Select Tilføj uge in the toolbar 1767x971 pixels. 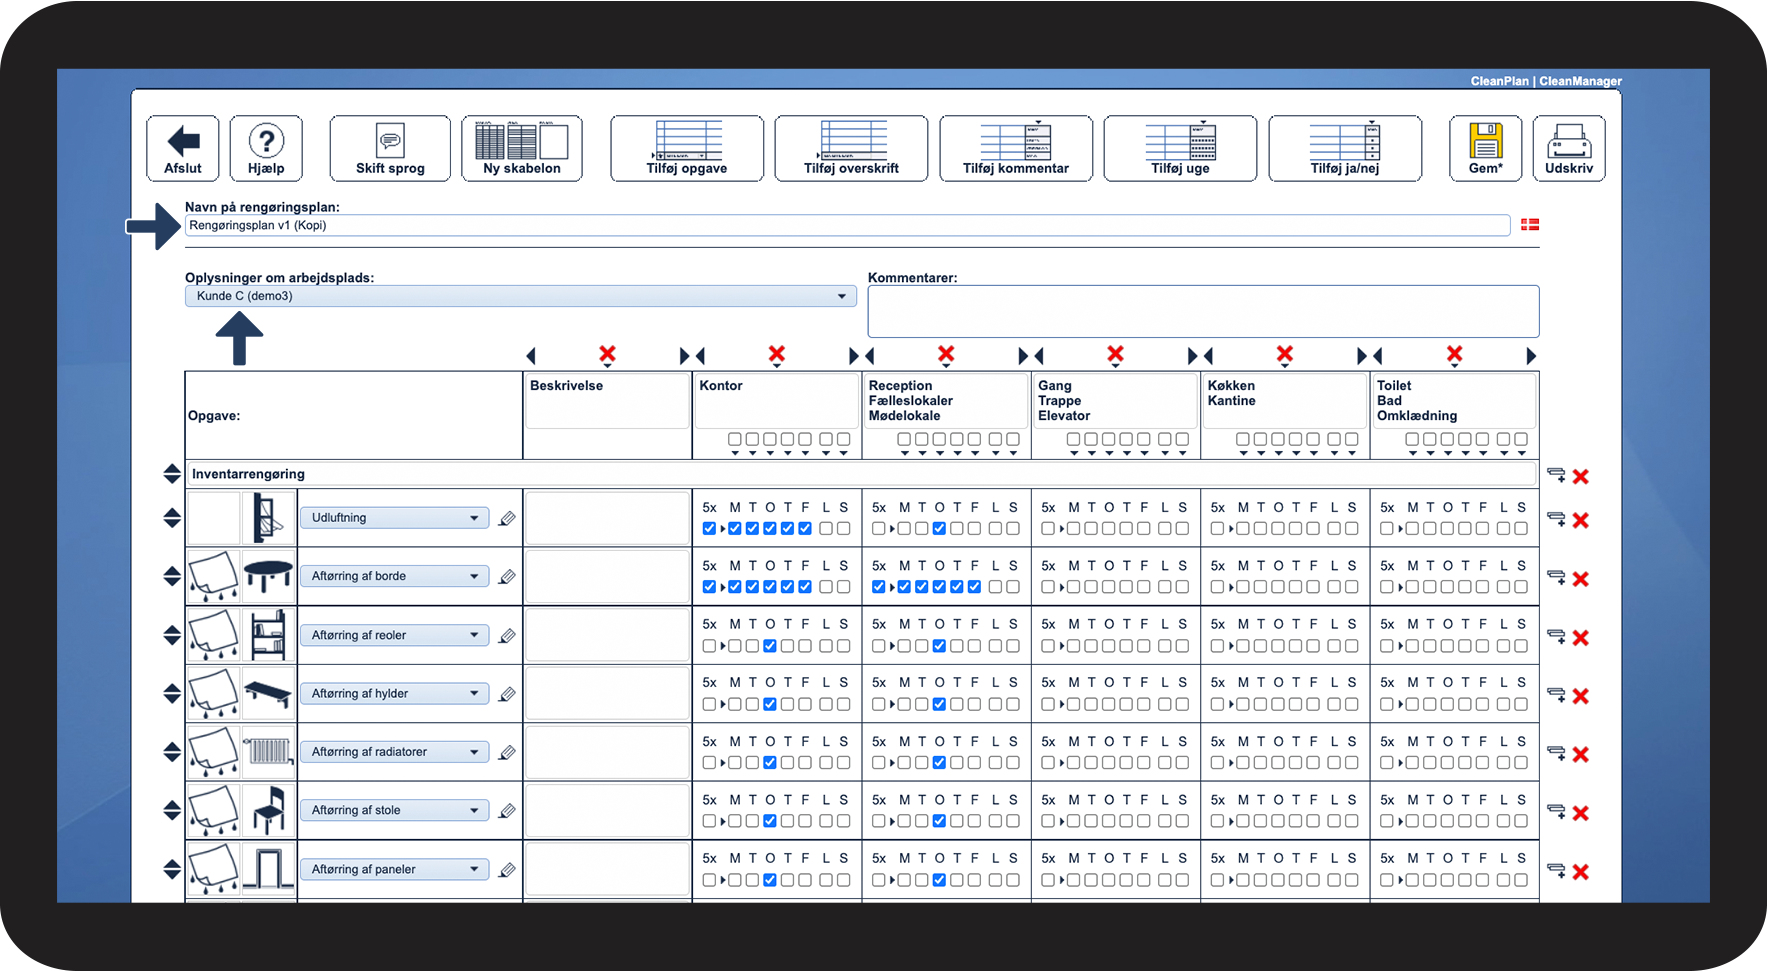pos(1180,148)
